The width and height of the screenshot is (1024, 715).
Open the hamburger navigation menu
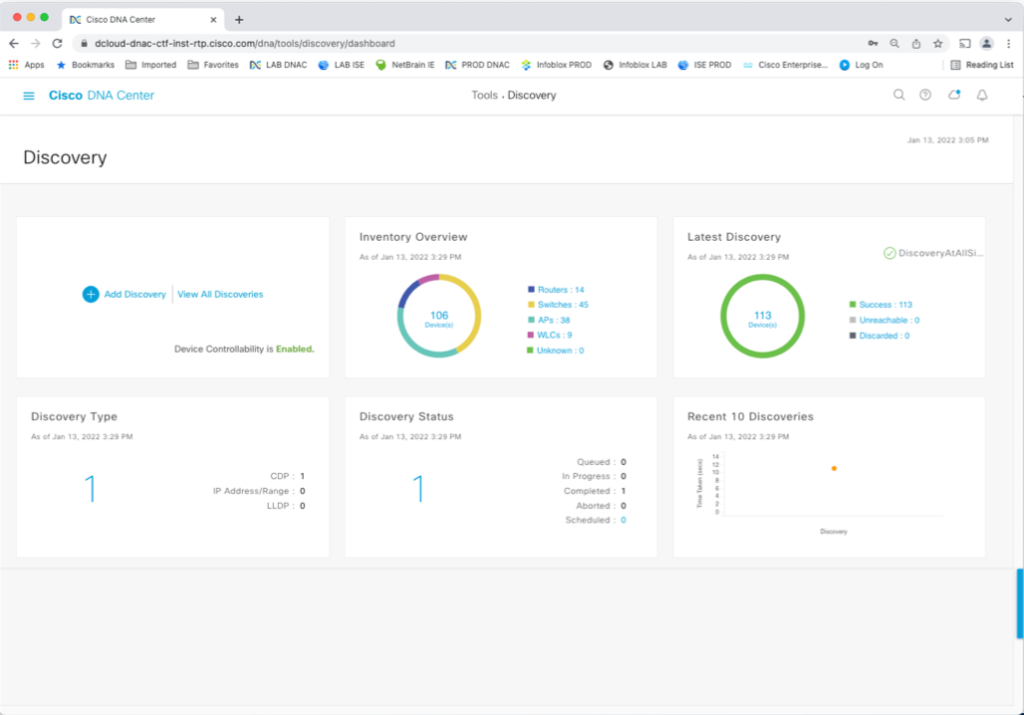click(28, 95)
